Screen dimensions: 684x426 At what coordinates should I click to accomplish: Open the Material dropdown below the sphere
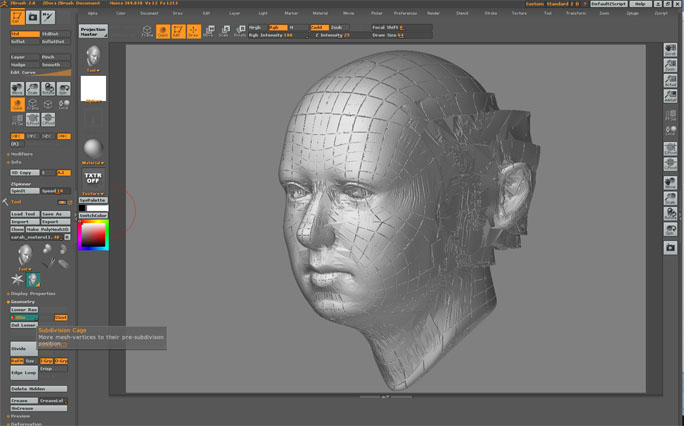coord(93,163)
